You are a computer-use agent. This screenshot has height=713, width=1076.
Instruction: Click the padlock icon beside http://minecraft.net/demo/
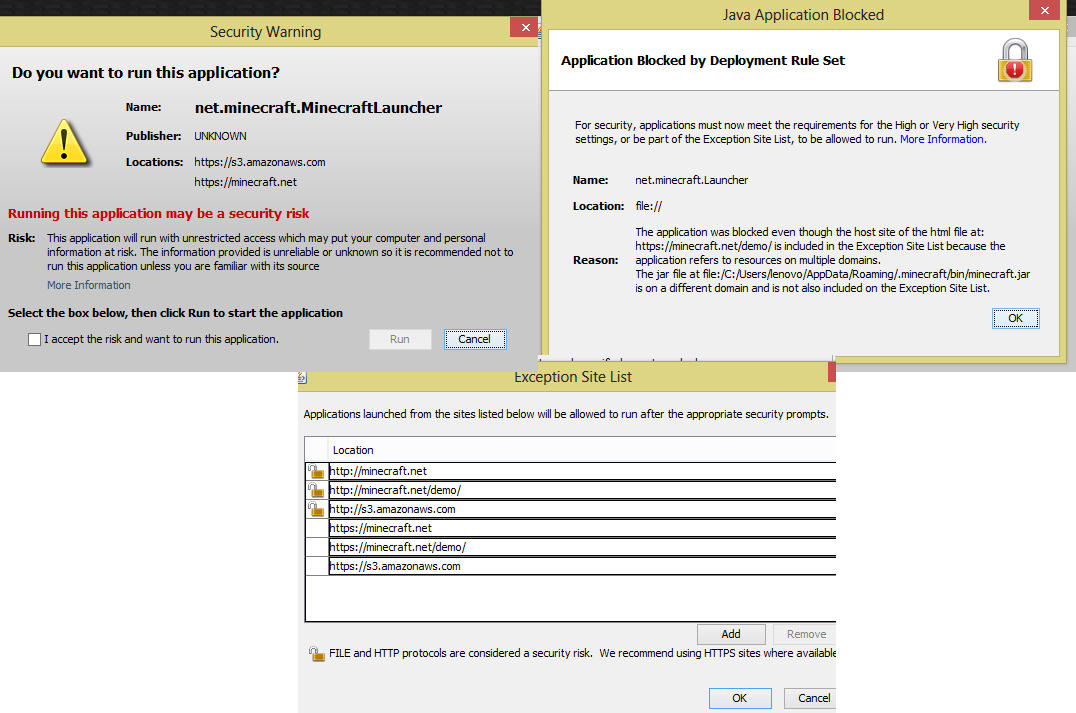[316, 490]
